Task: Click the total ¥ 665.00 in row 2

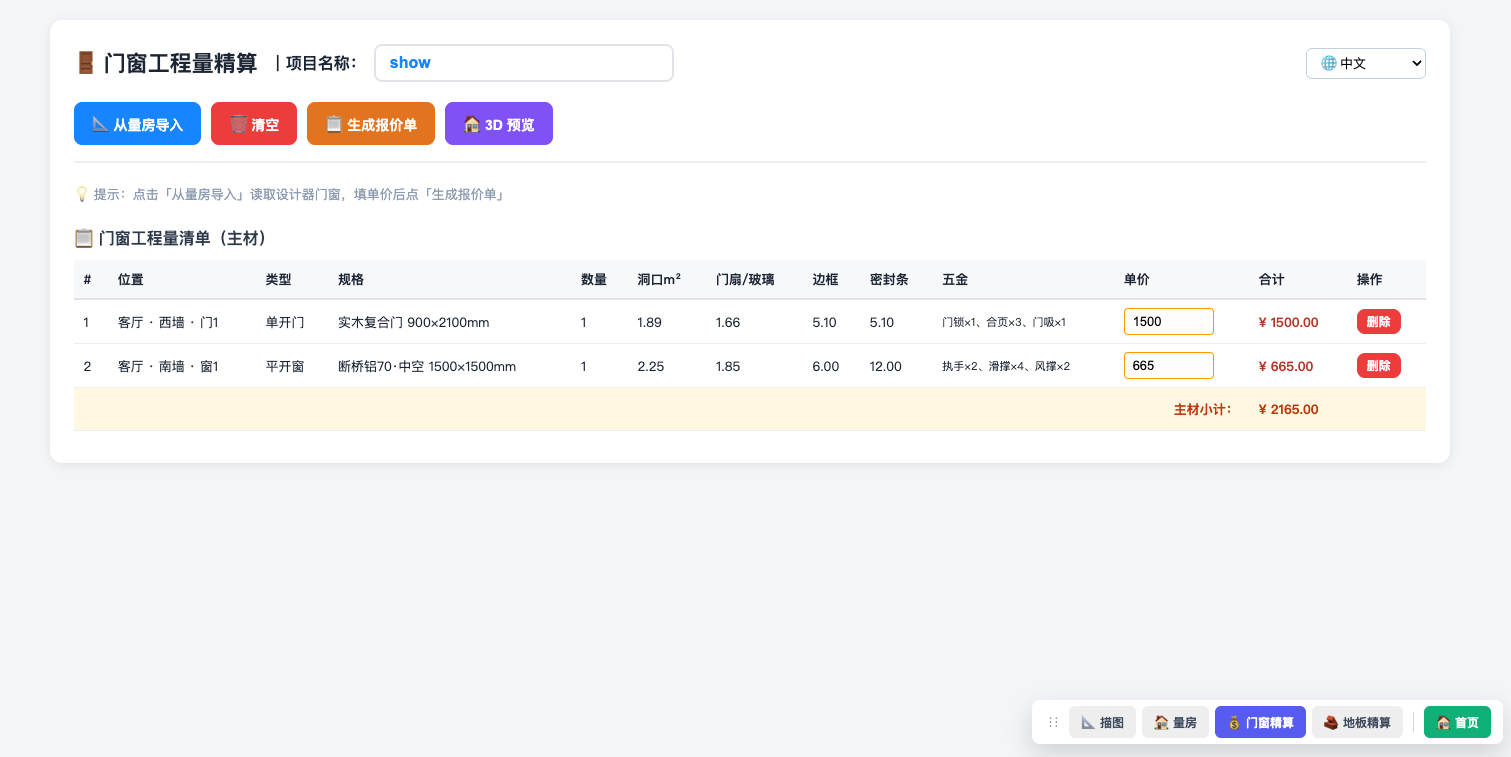Action: click(1285, 366)
